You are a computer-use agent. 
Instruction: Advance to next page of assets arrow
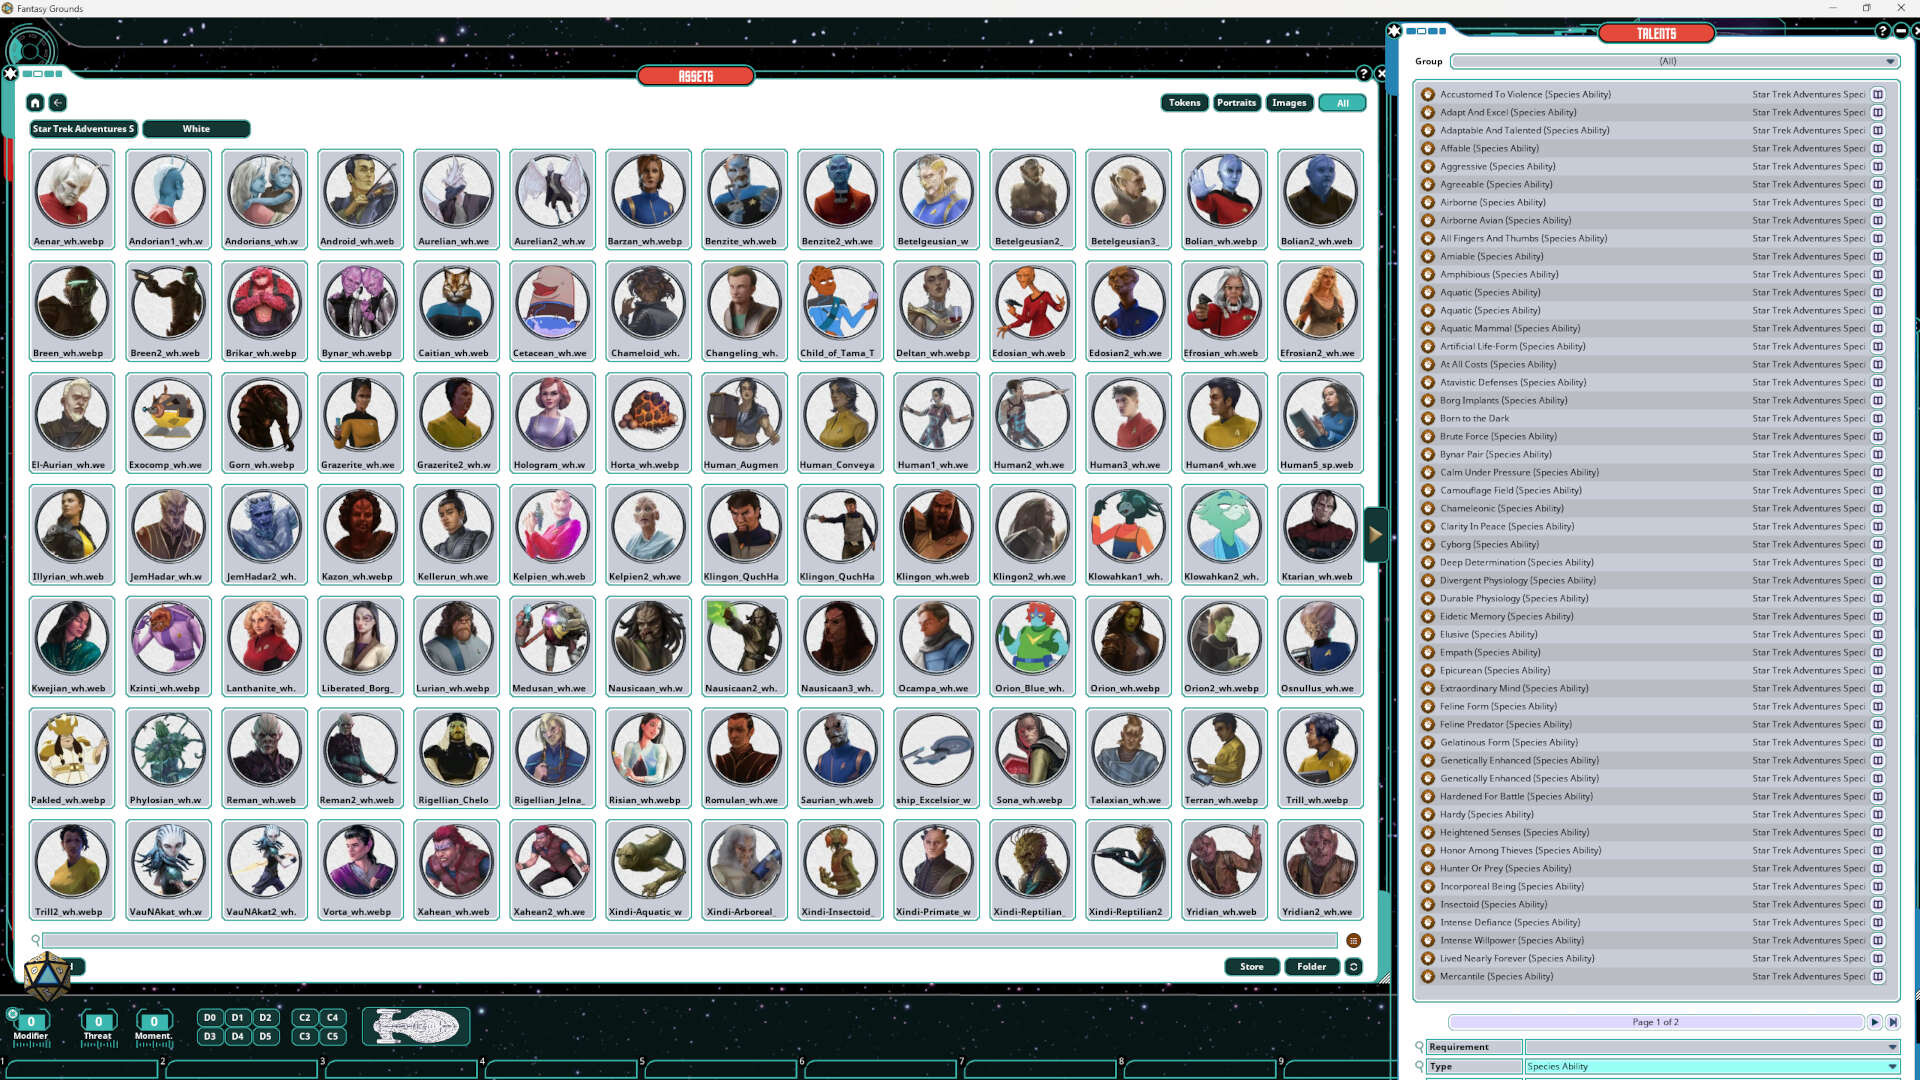(x=1375, y=535)
